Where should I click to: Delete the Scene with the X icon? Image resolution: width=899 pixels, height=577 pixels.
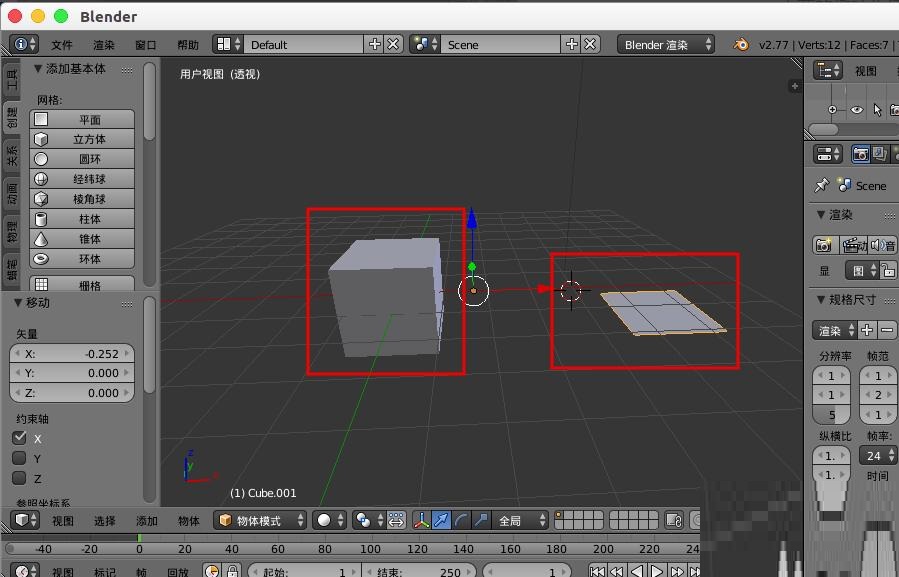pos(591,44)
